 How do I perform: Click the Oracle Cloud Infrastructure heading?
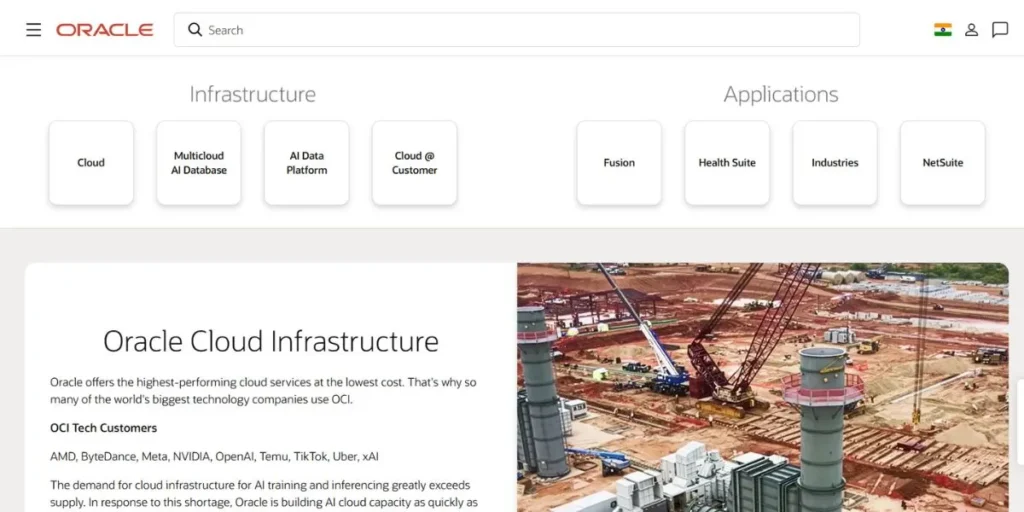[x=271, y=341]
